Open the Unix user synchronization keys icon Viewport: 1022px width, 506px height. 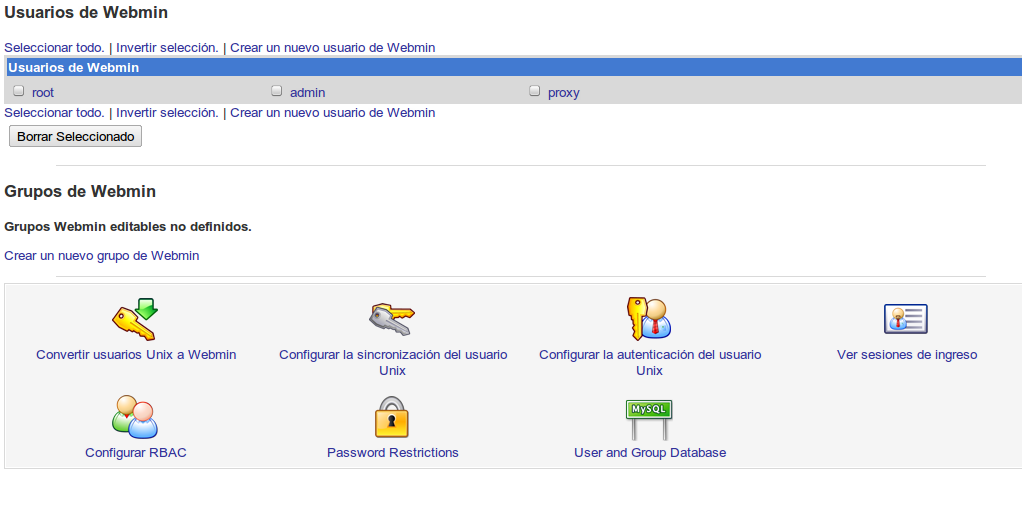tap(392, 319)
